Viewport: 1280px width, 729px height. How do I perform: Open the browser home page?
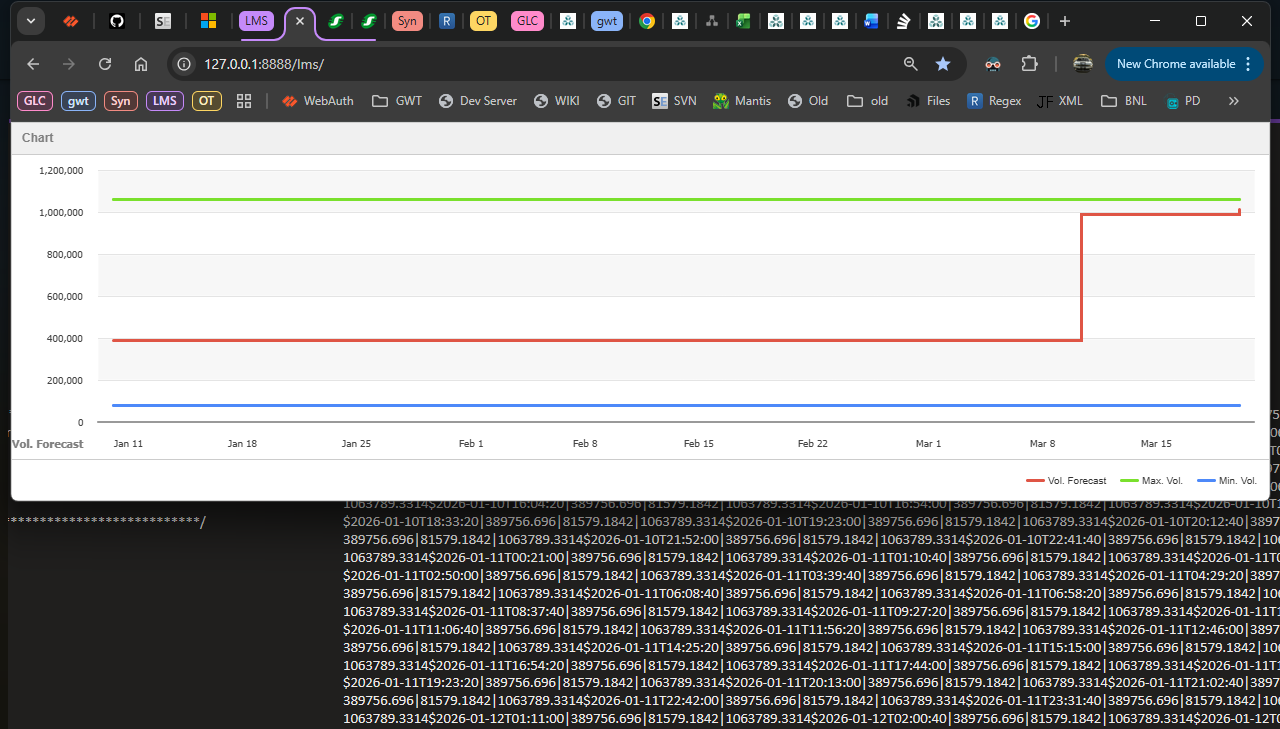click(x=141, y=64)
